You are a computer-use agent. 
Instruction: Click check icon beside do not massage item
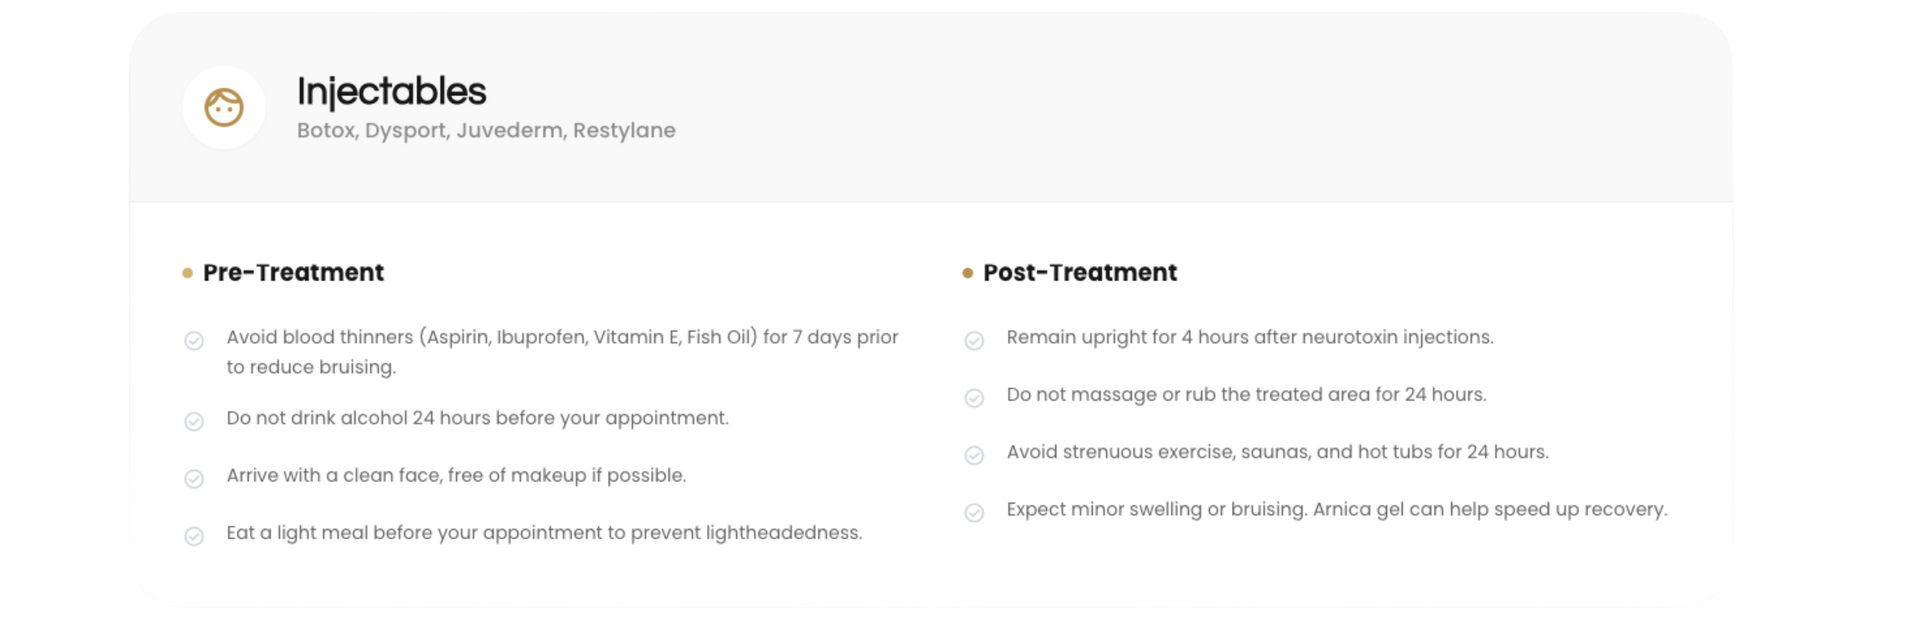pos(974,398)
